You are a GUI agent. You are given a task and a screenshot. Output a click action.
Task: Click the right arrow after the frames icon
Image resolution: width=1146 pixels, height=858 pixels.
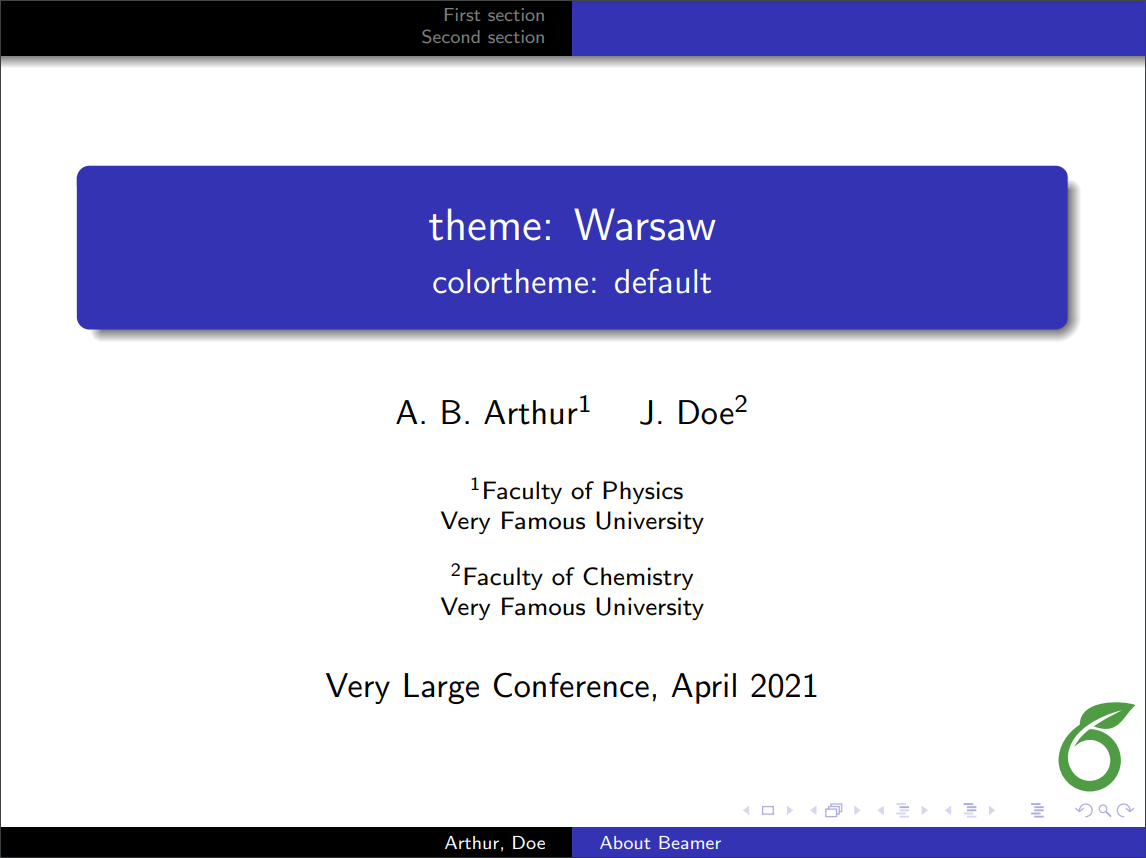coord(857,810)
